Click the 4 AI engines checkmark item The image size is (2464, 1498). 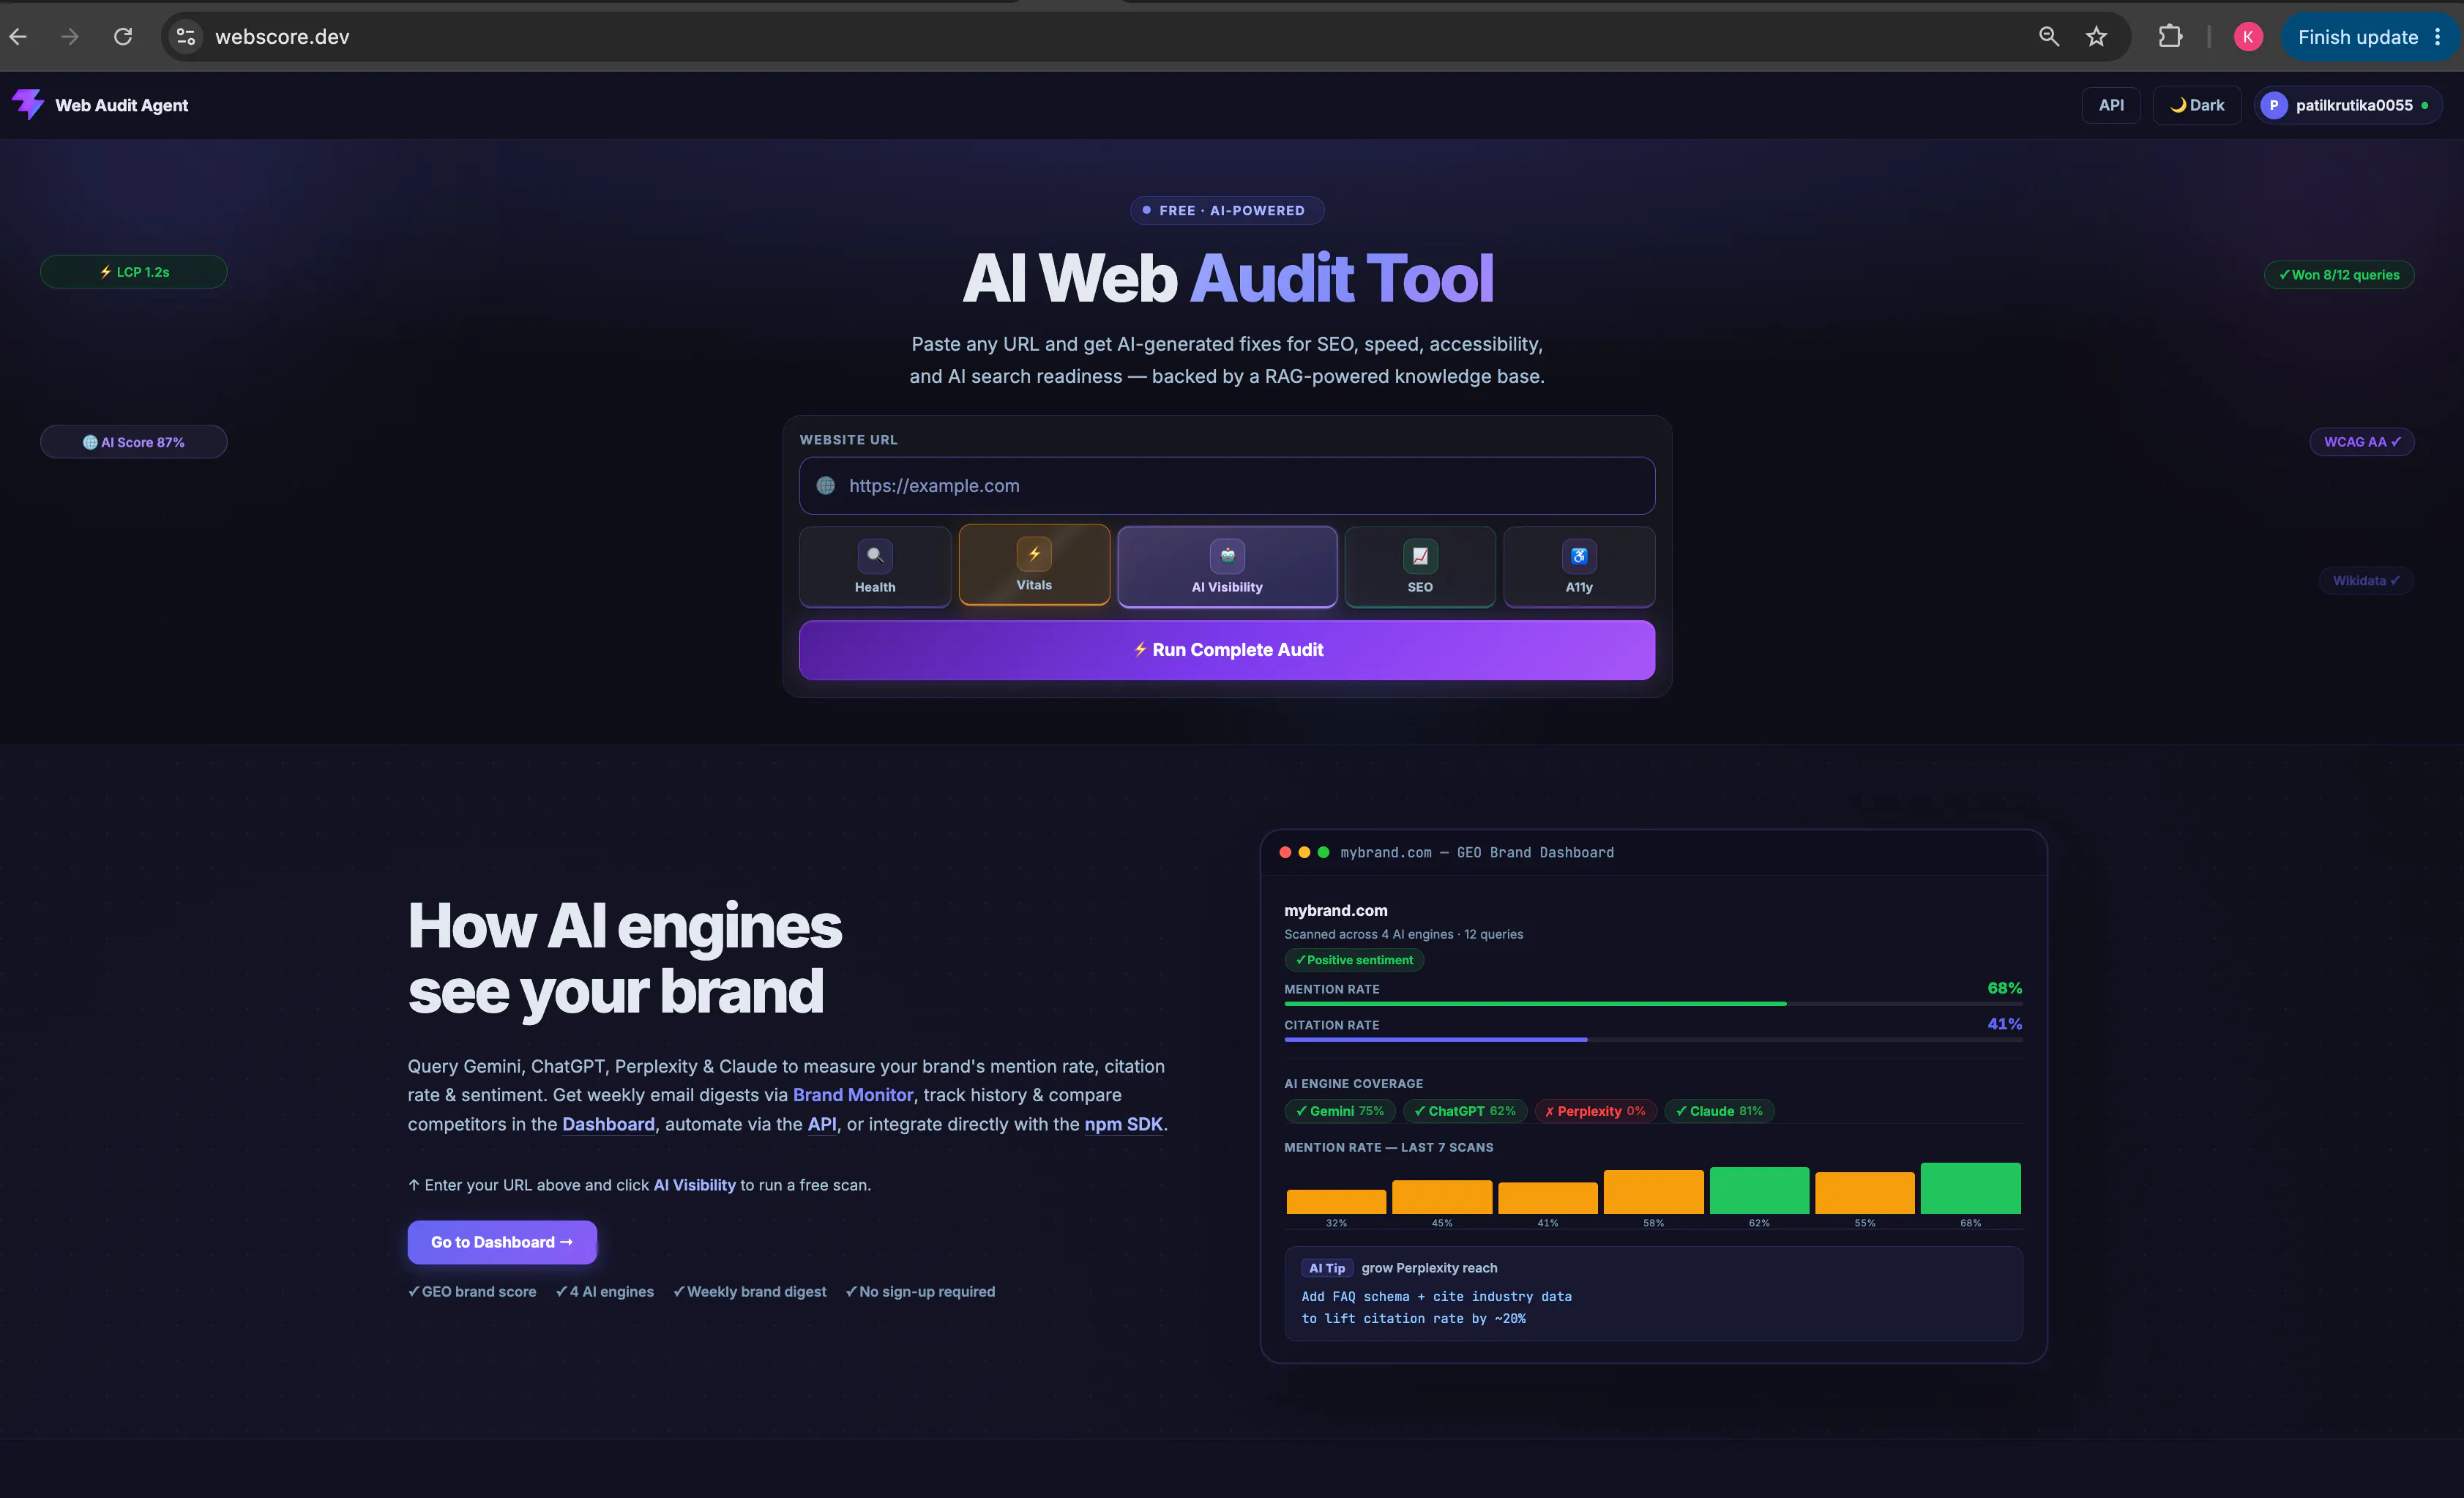pos(605,1292)
